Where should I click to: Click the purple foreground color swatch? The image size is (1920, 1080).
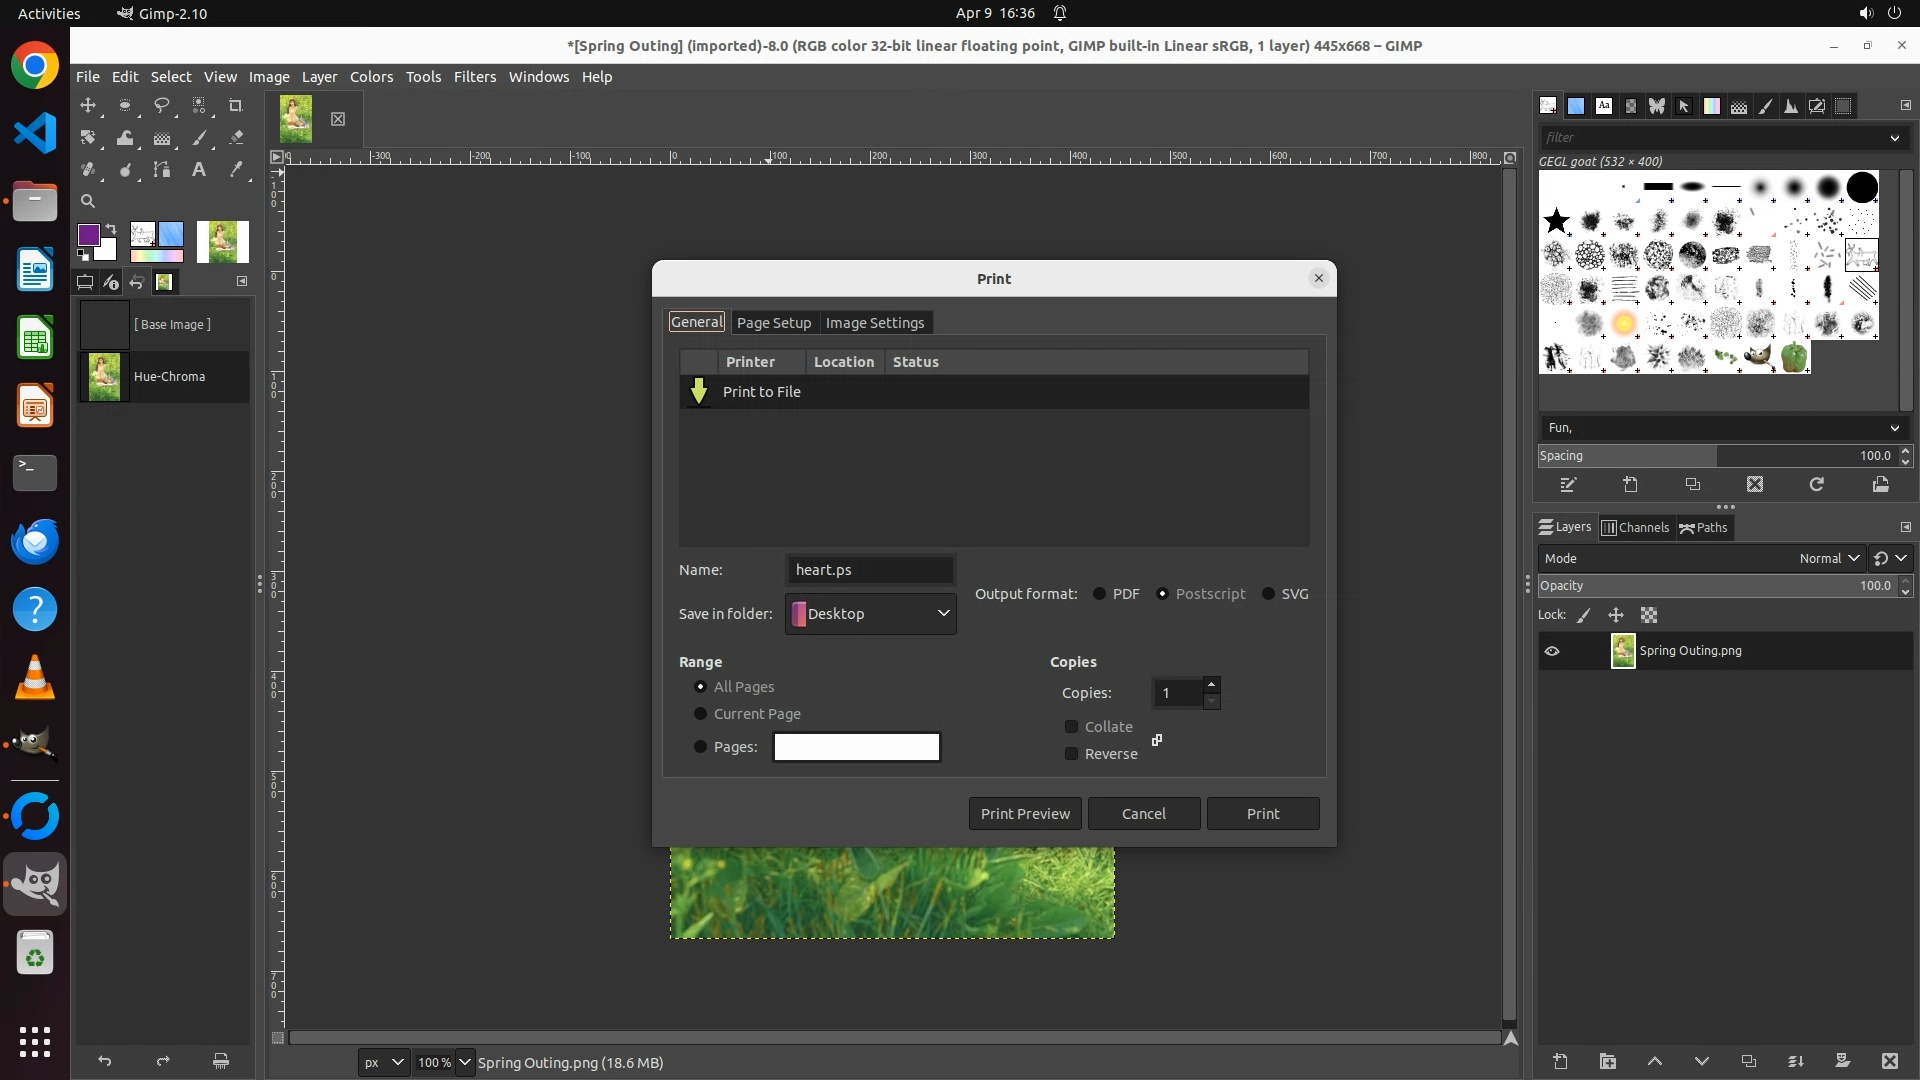[89, 235]
